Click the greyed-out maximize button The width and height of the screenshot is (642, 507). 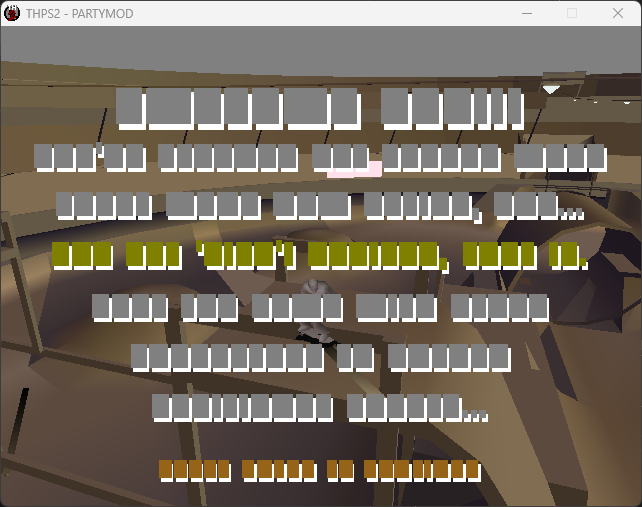tap(572, 14)
